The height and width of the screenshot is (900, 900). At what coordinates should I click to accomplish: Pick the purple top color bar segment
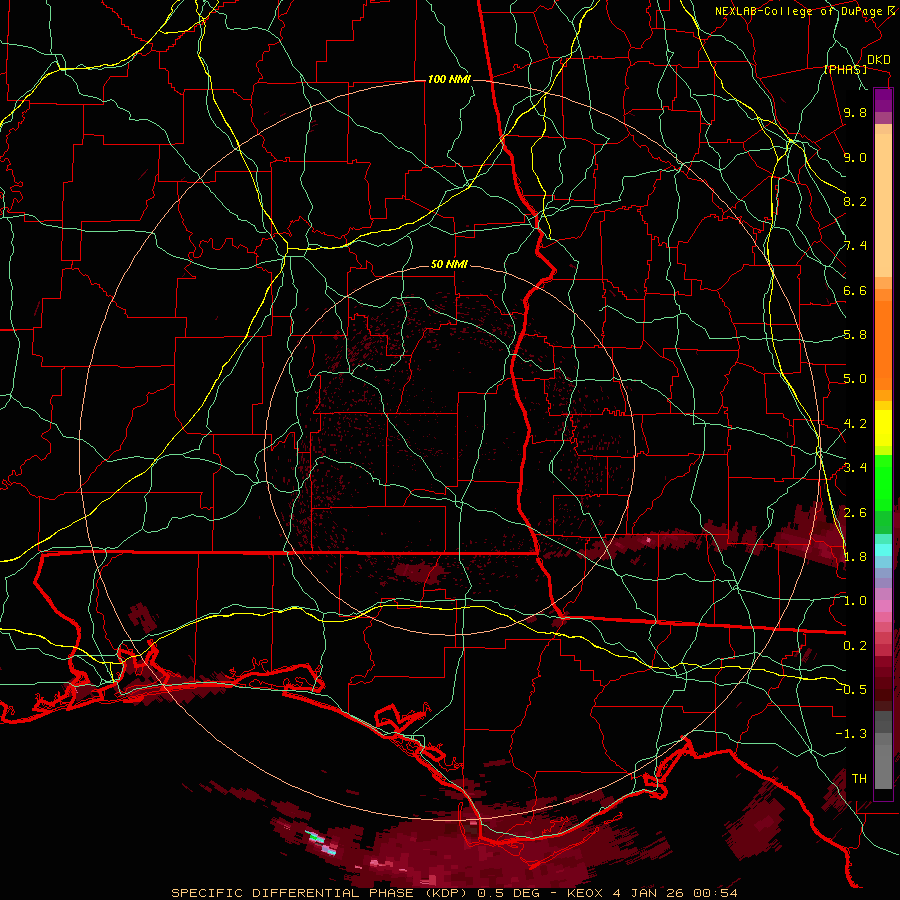883,100
